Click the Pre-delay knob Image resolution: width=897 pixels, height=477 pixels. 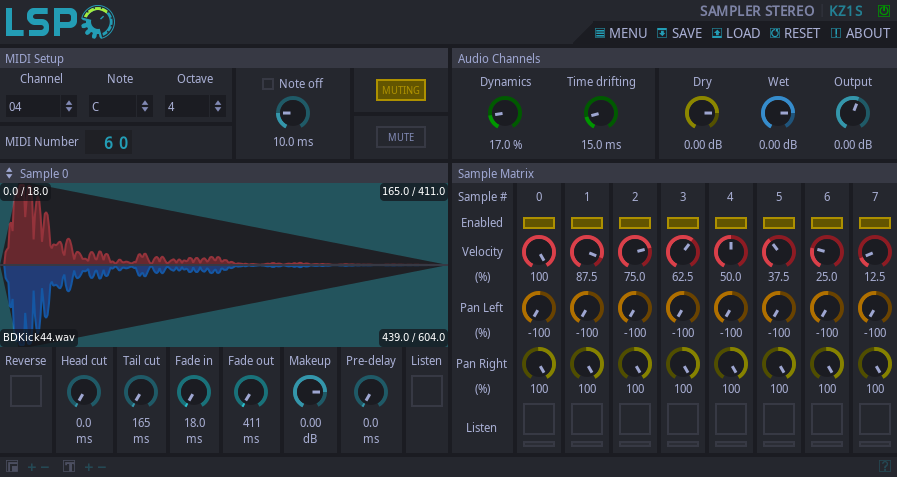[371, 392]
